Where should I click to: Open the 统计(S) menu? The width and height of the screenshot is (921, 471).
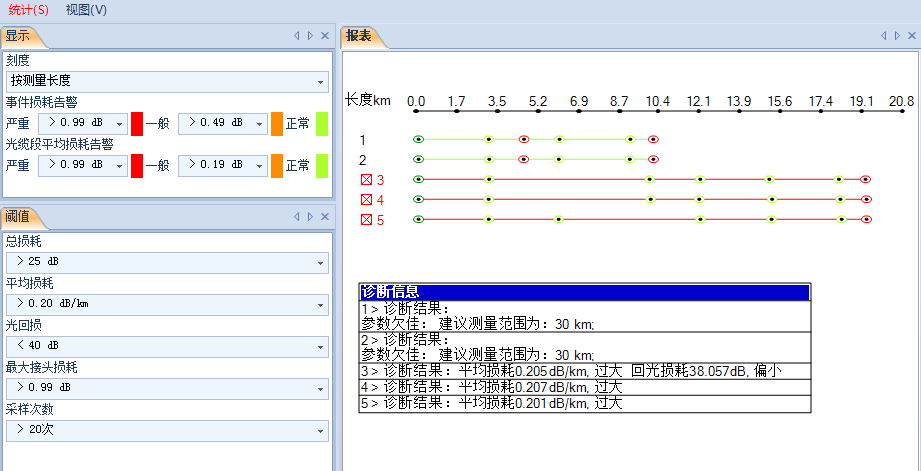[28, 9]
